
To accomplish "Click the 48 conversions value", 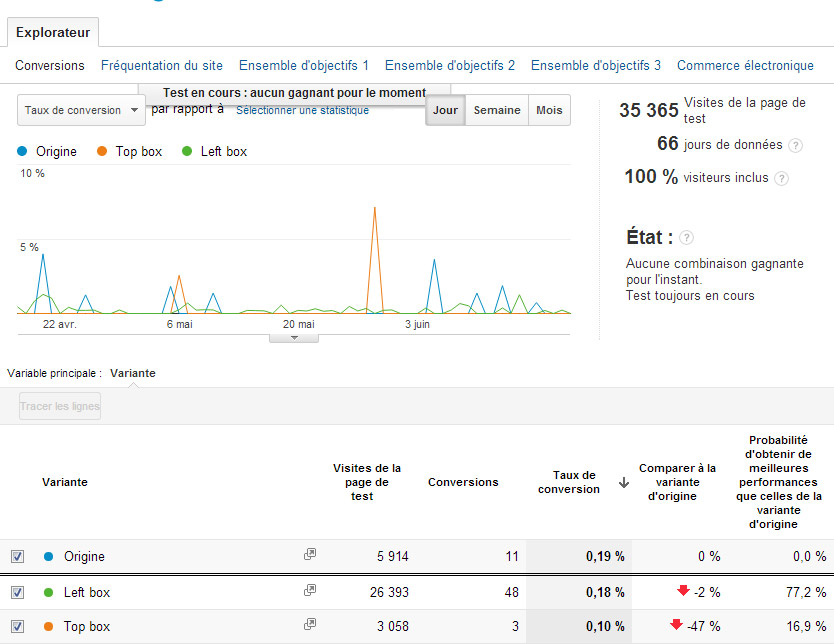I will click(x=512, y=592).
